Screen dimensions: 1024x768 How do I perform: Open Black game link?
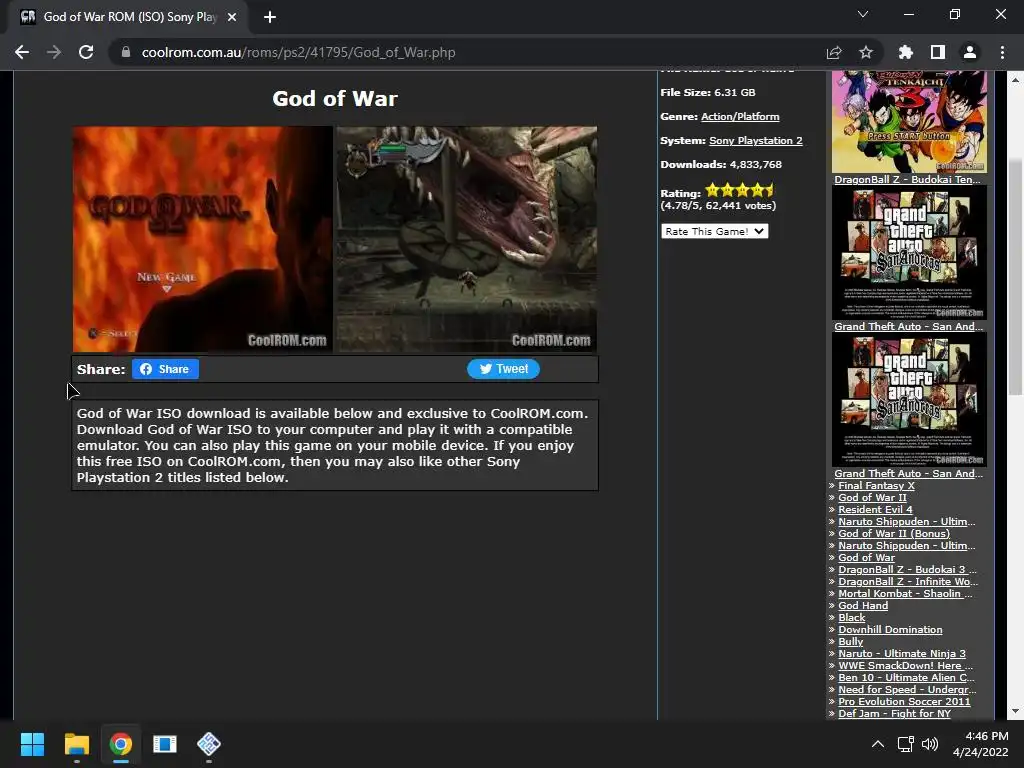pyautogui.click(x=852, y=618)
